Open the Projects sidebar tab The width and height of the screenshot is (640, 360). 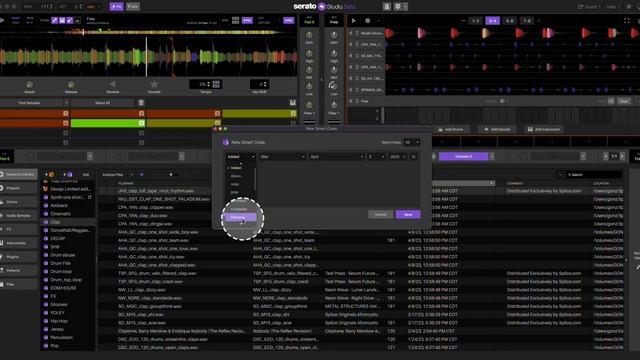pyautogui.click(x=18, y=188)
